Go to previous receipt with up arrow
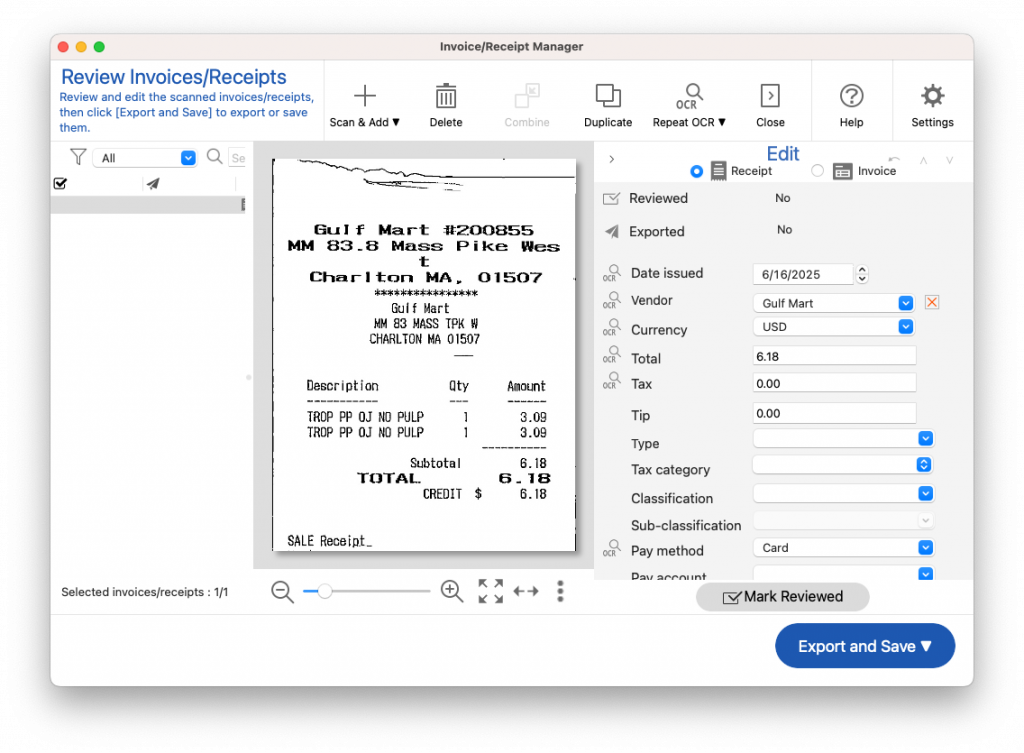The width and height of the screenshot is (1024, 753). (923, 161)
